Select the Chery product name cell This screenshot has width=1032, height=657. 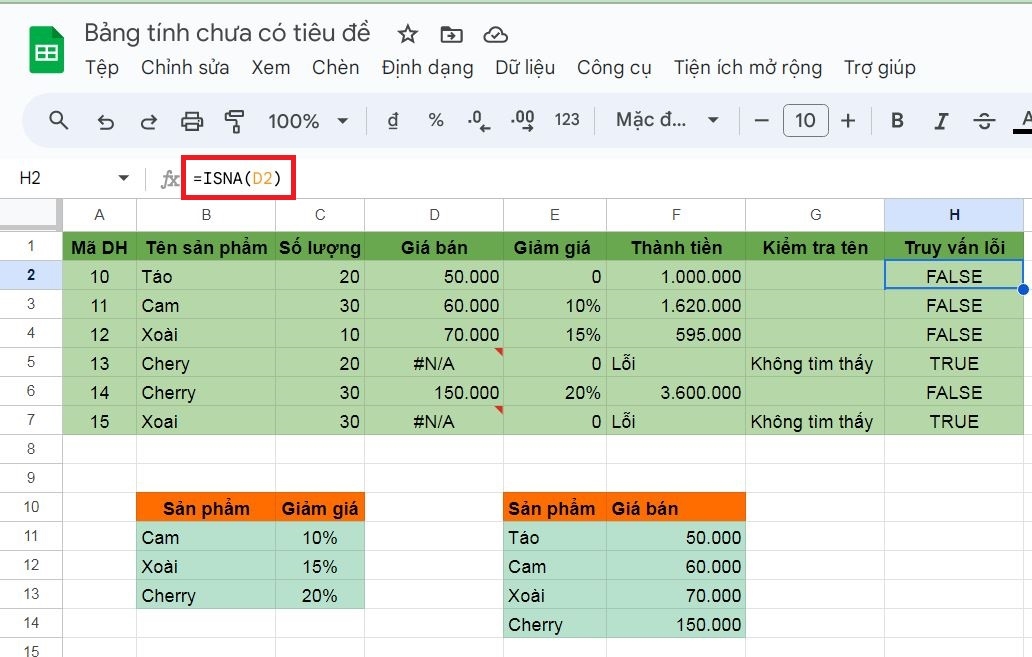pos(206,363)
